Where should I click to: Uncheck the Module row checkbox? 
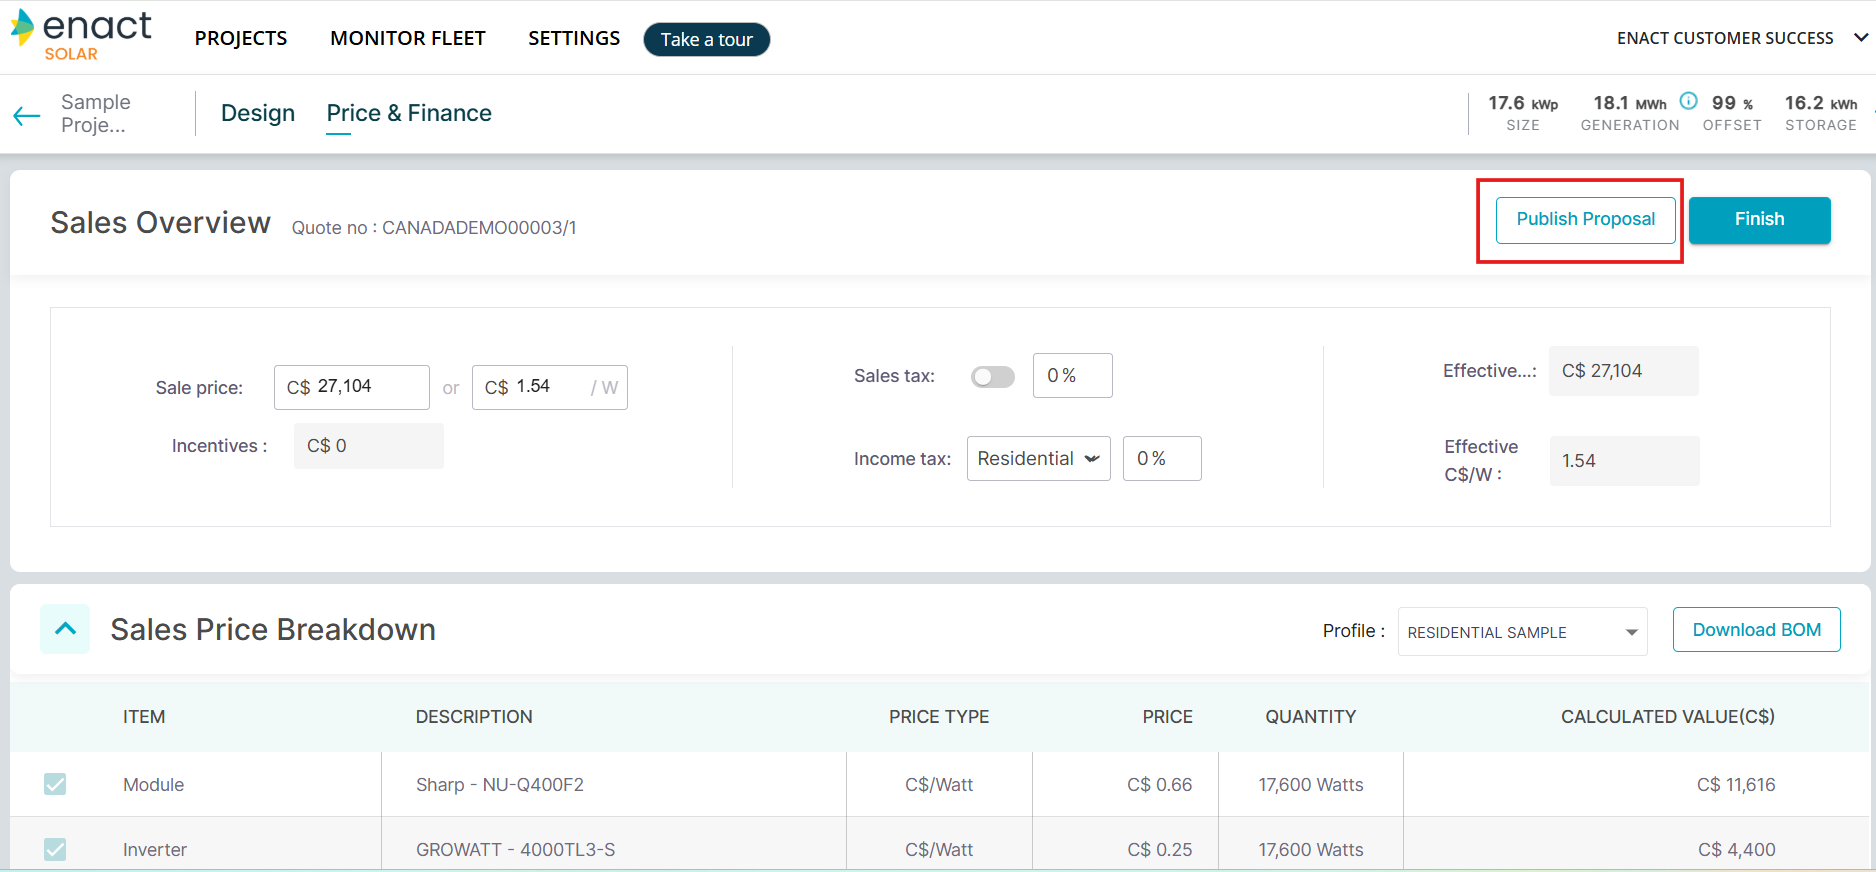click(55, 784)
